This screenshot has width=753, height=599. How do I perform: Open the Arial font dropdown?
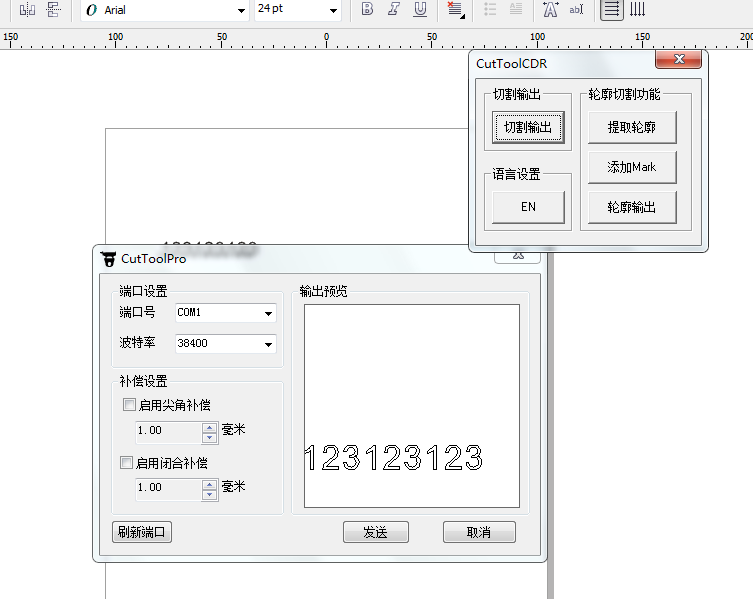coord(241,11)
